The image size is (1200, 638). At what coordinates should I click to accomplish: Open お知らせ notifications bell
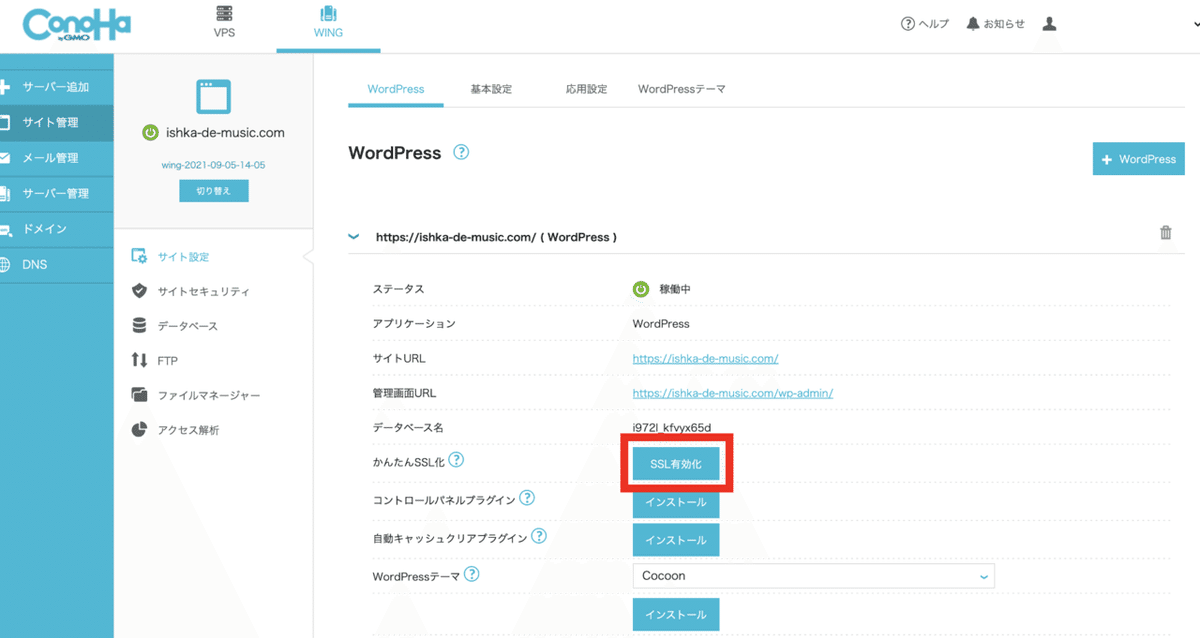click(995, 24)
